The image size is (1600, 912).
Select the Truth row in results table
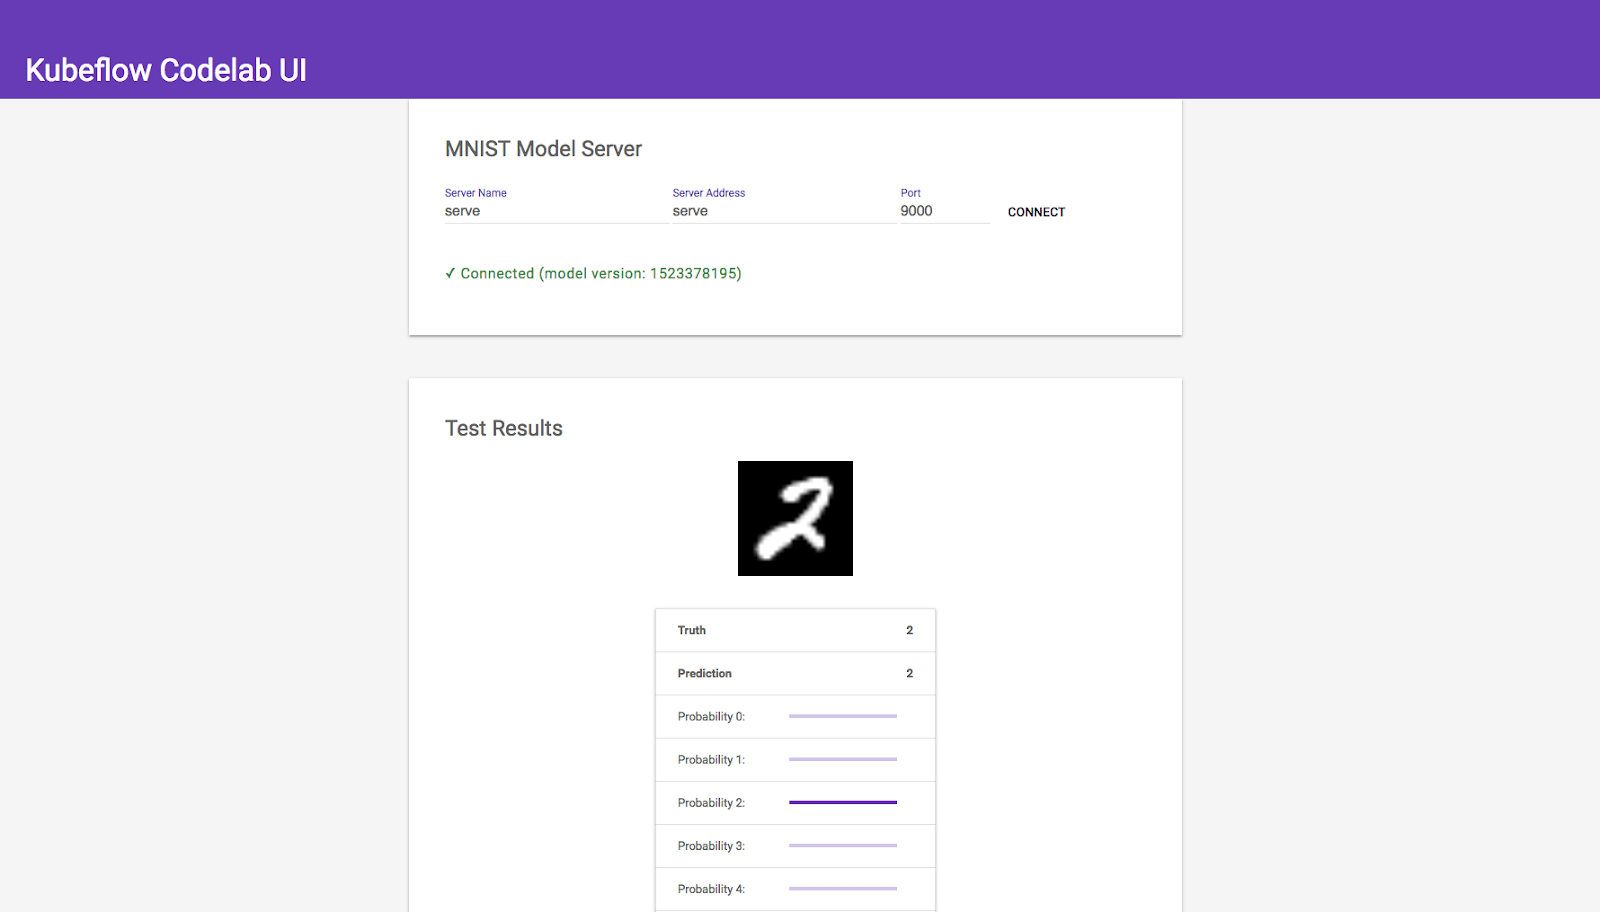tap(795, 630)
